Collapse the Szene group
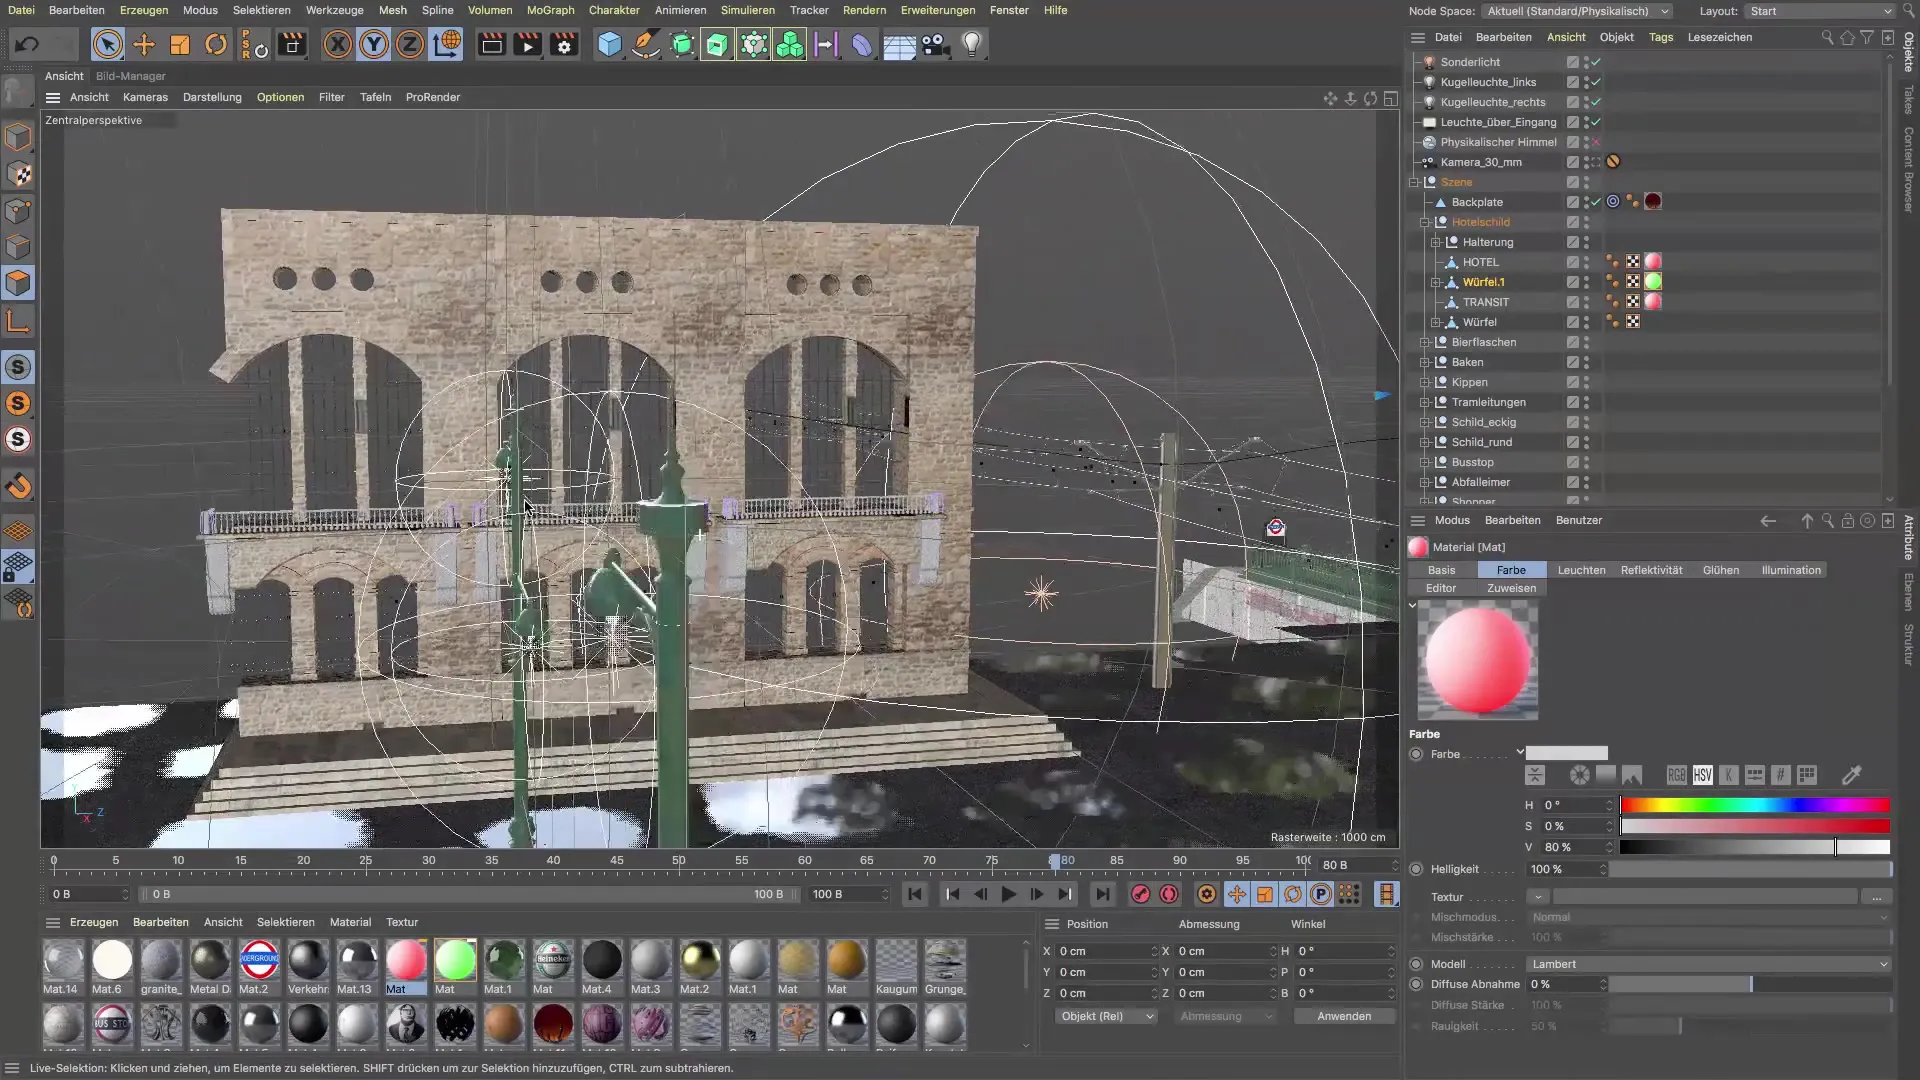Image resolution: width=1920 pixels, height=1080 pixels. pyautogui.click(x=1414, y=182)
